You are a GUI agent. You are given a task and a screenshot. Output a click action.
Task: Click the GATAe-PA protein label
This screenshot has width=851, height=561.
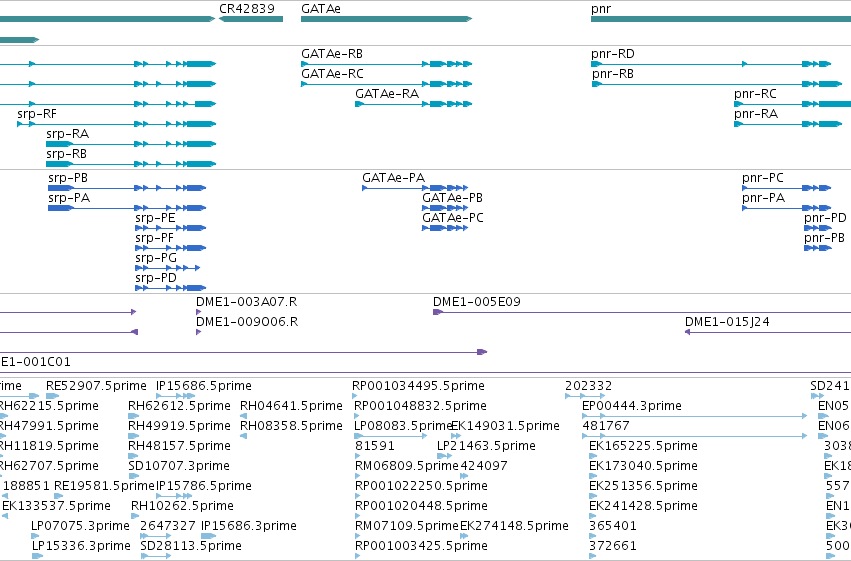point(393,178)
